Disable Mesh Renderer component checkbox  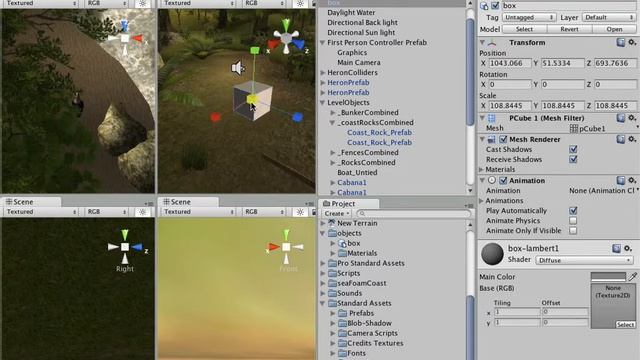[x=503, y=140]
